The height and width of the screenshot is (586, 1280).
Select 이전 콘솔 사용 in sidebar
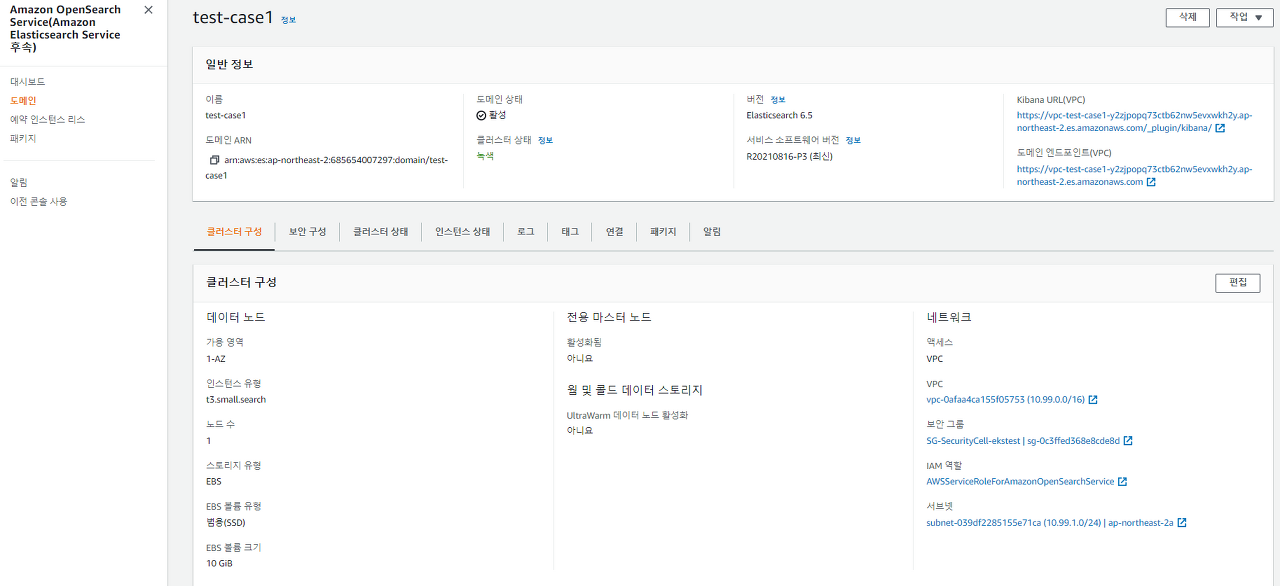pyautogui.click(x=39, y=202)
